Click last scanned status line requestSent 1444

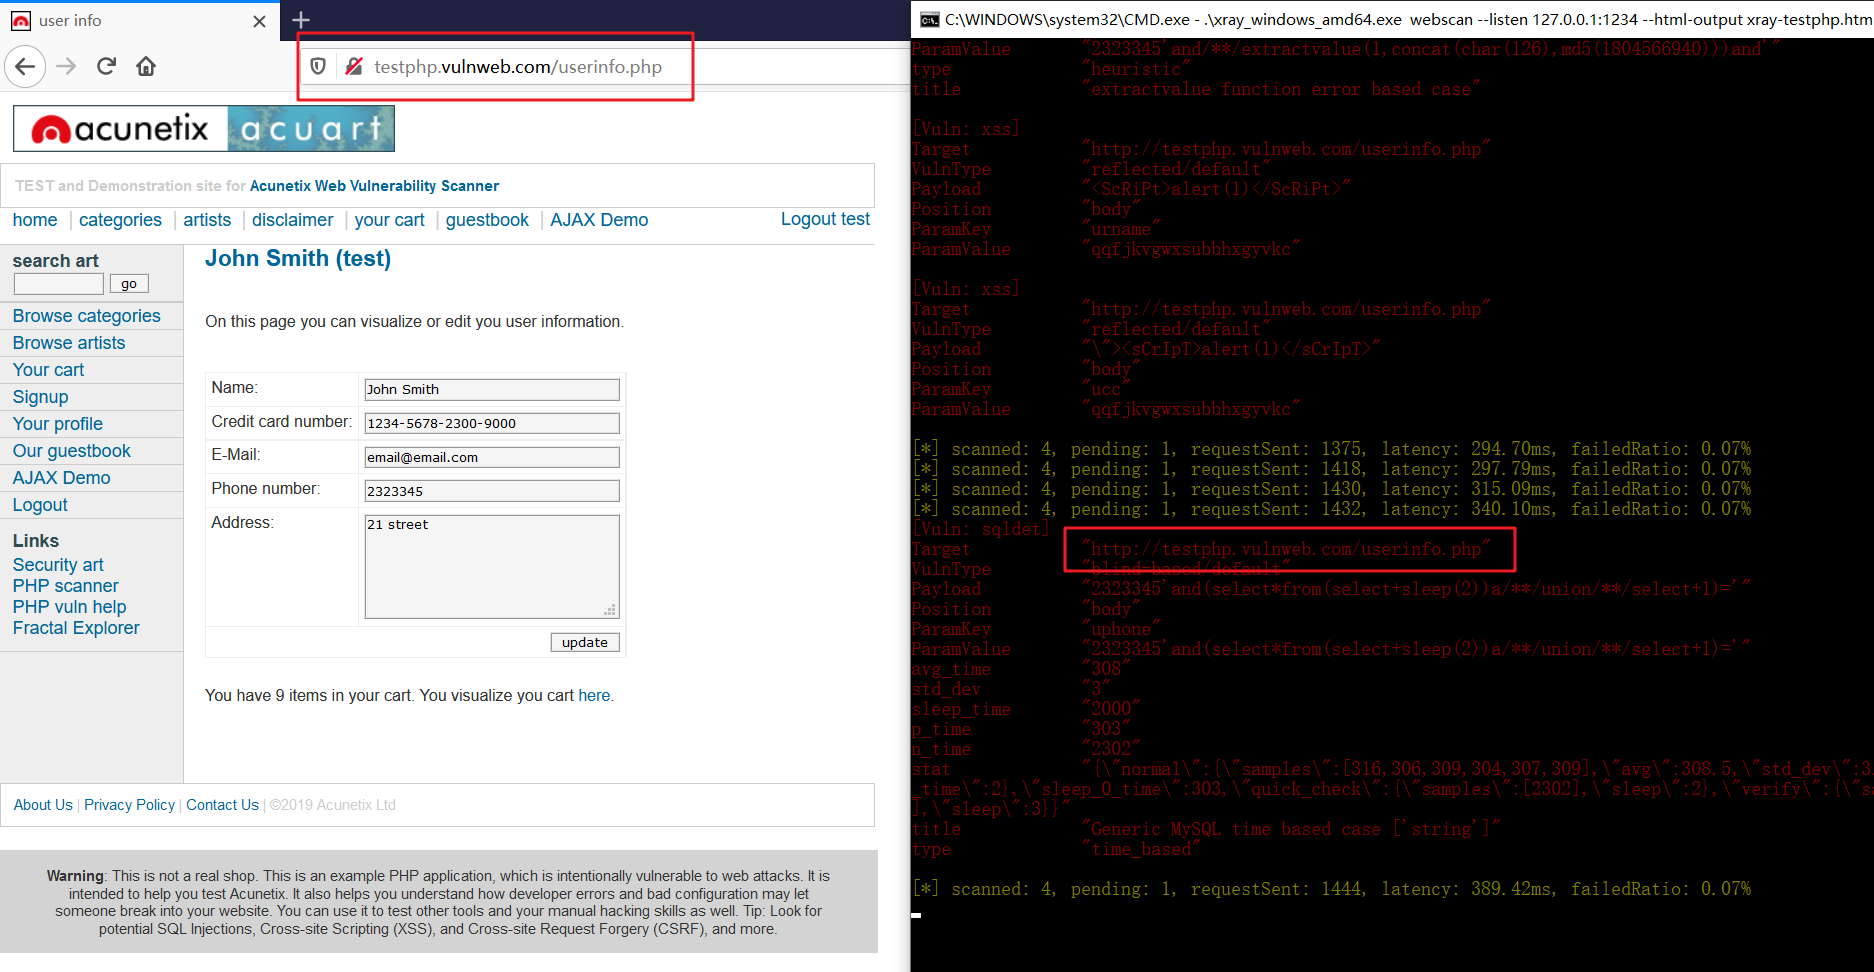pyautogui.click(x=1331, y=889)
